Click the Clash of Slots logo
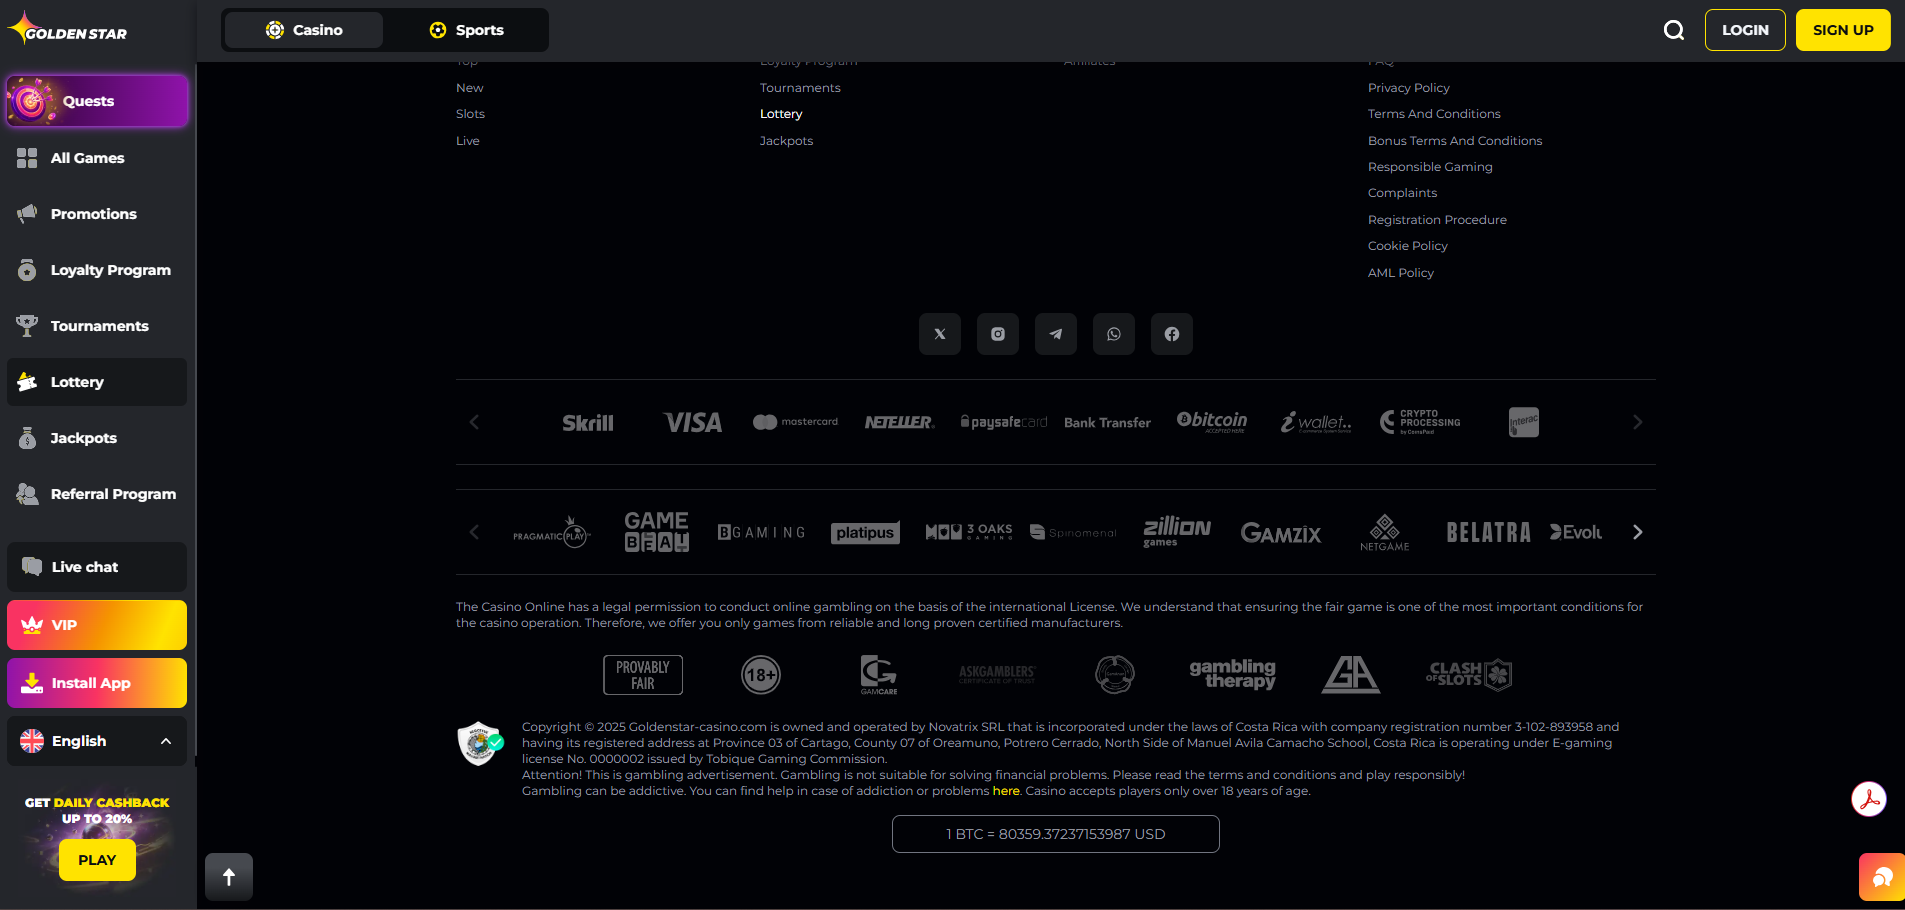Screen dimensions: 1905x910 click(1469, 675)
